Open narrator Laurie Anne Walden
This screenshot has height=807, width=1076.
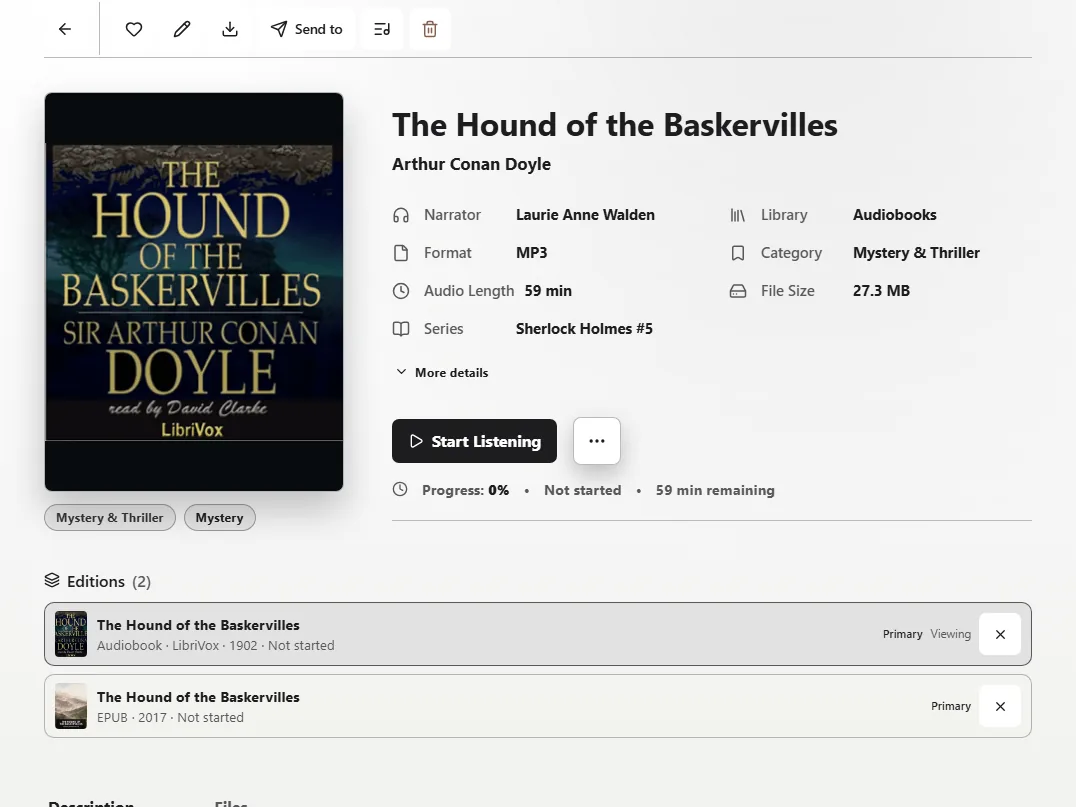(x=585, y=215)
